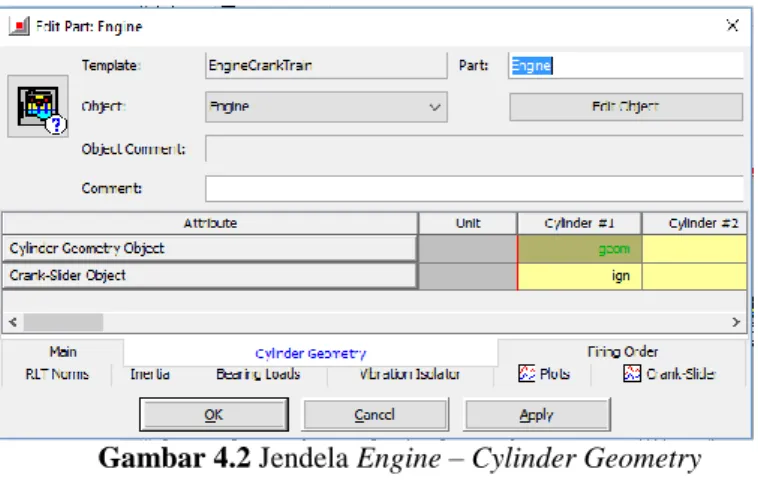Click the Crank-Slider tab chart icon
Viewport: 758px width, 490px height.
632,374
